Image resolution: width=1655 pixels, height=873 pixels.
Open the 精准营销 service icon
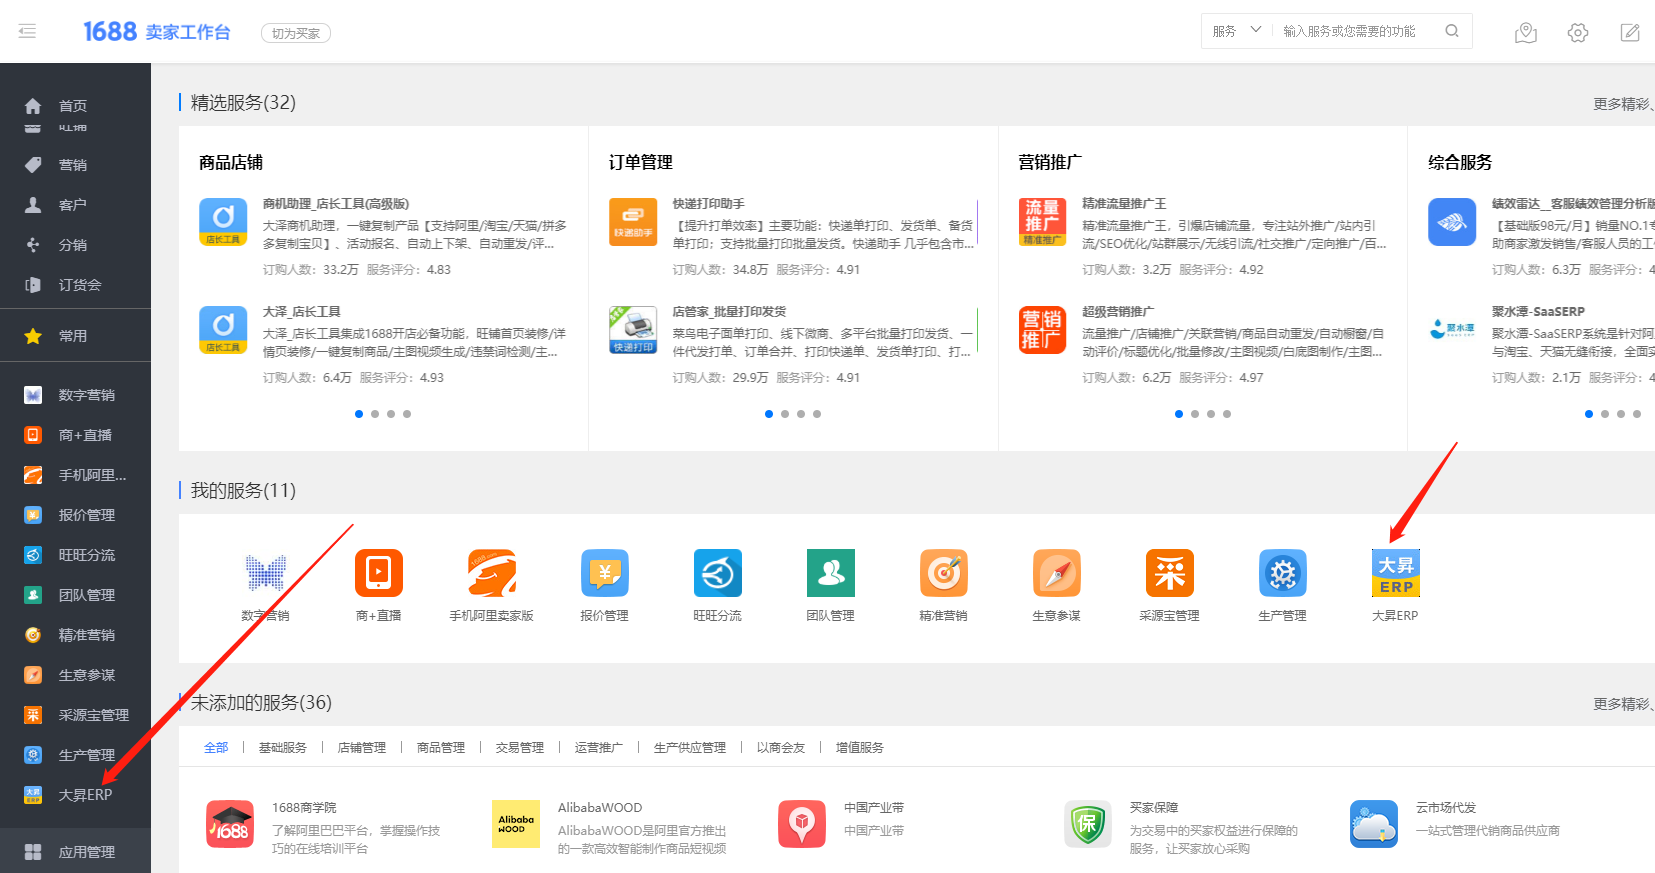pyautogui.click(x=944, y=573)
